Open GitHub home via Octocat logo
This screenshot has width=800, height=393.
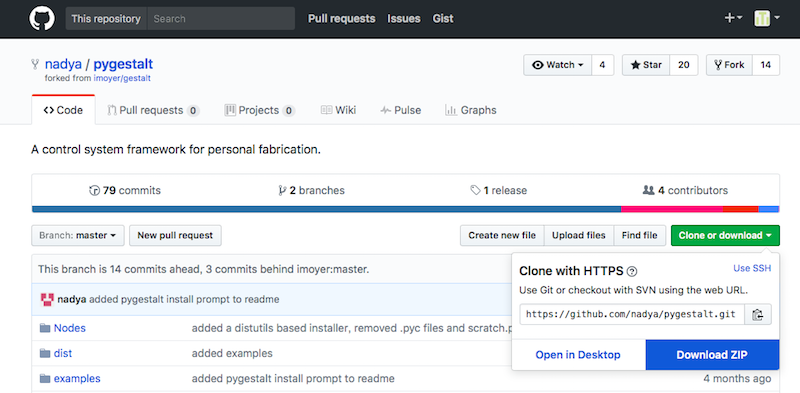tap(42, 18)
